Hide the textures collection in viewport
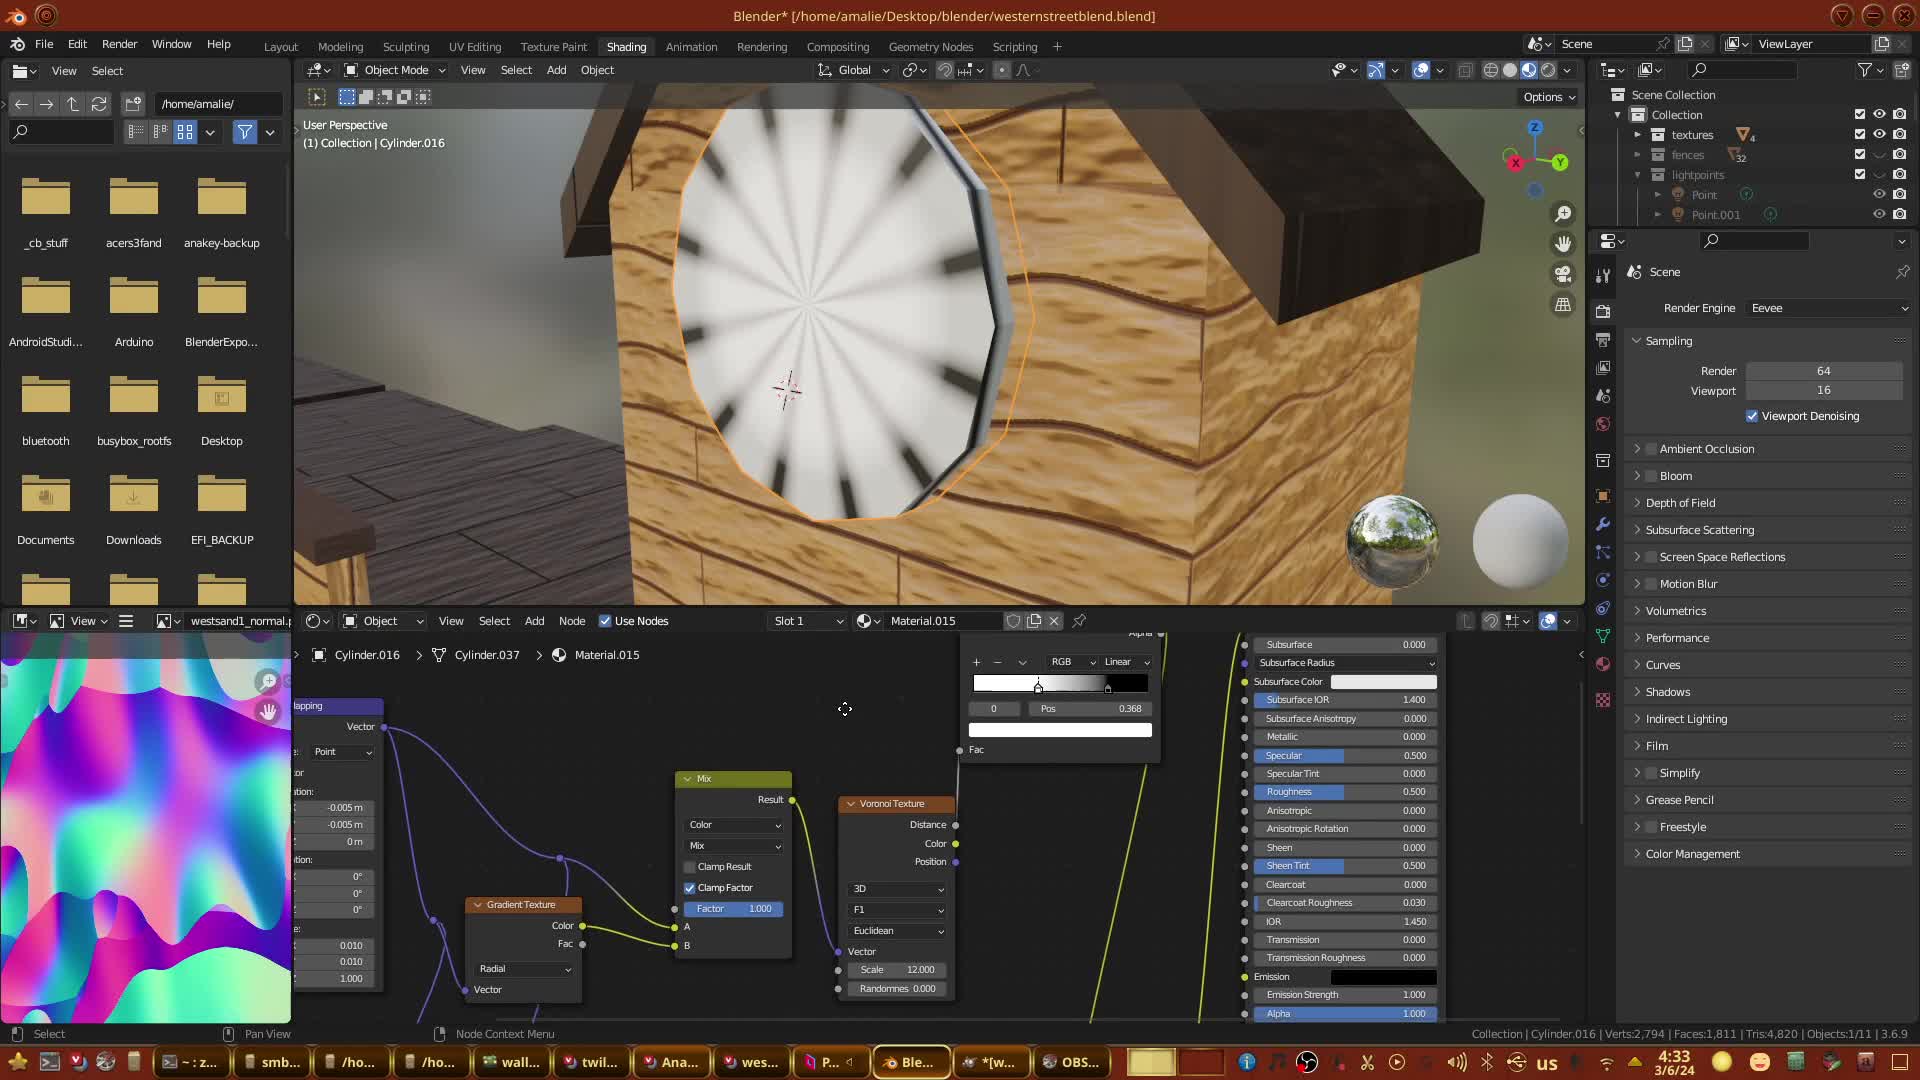This screenshot has height=1080, width=1920. [x=1879, y=134]
